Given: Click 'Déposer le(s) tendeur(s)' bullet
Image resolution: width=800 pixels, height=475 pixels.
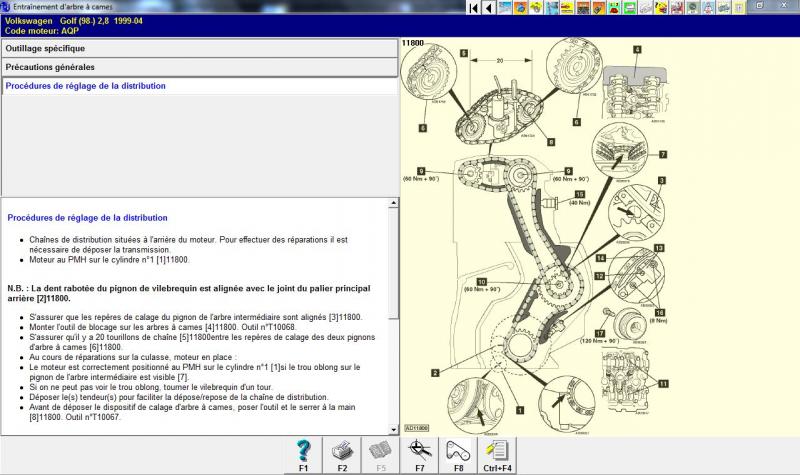Looking at the screenshot, I should click(x=179, y=397).
